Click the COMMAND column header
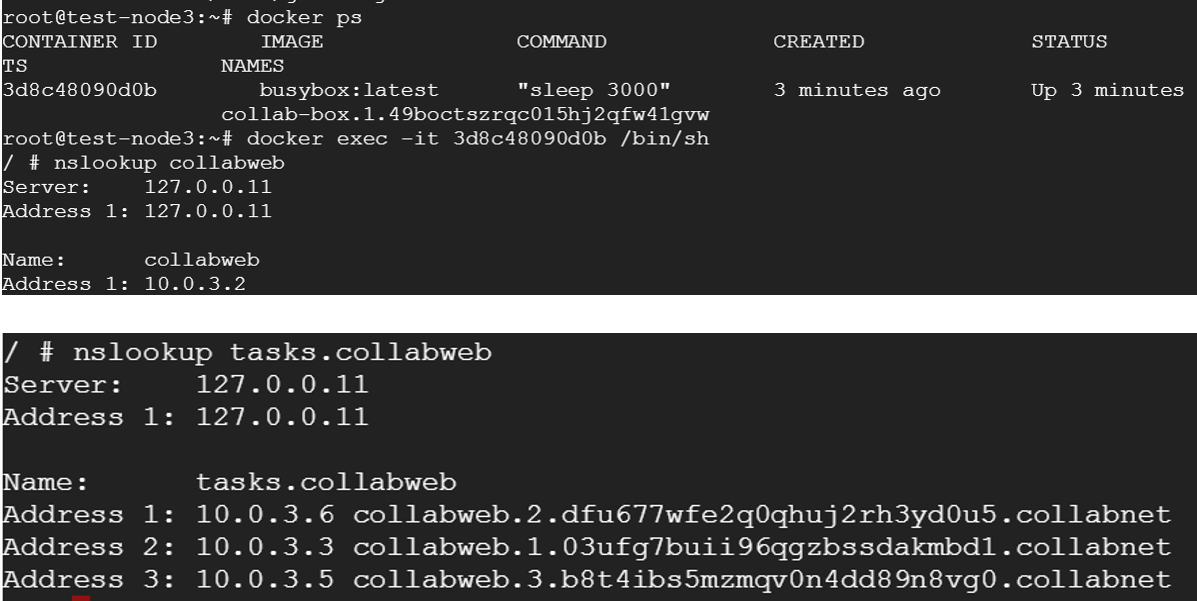 [x=561, y=41]
